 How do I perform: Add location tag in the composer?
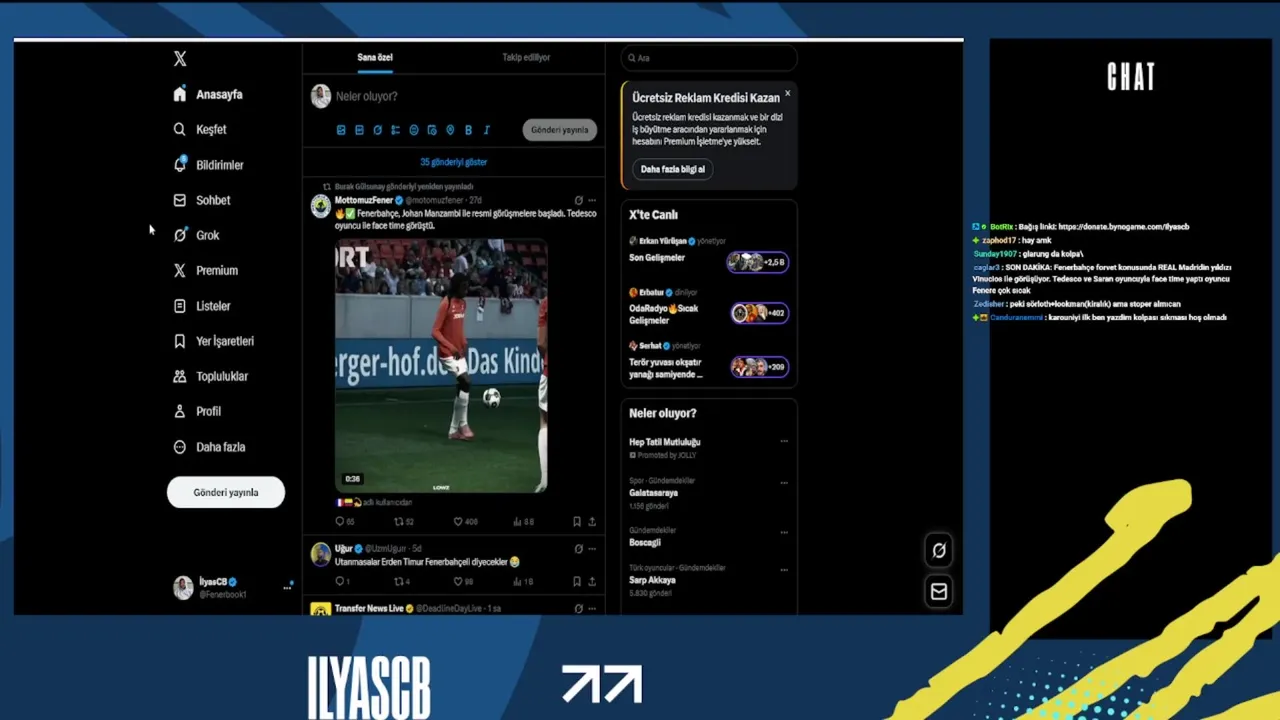[450, 130]
